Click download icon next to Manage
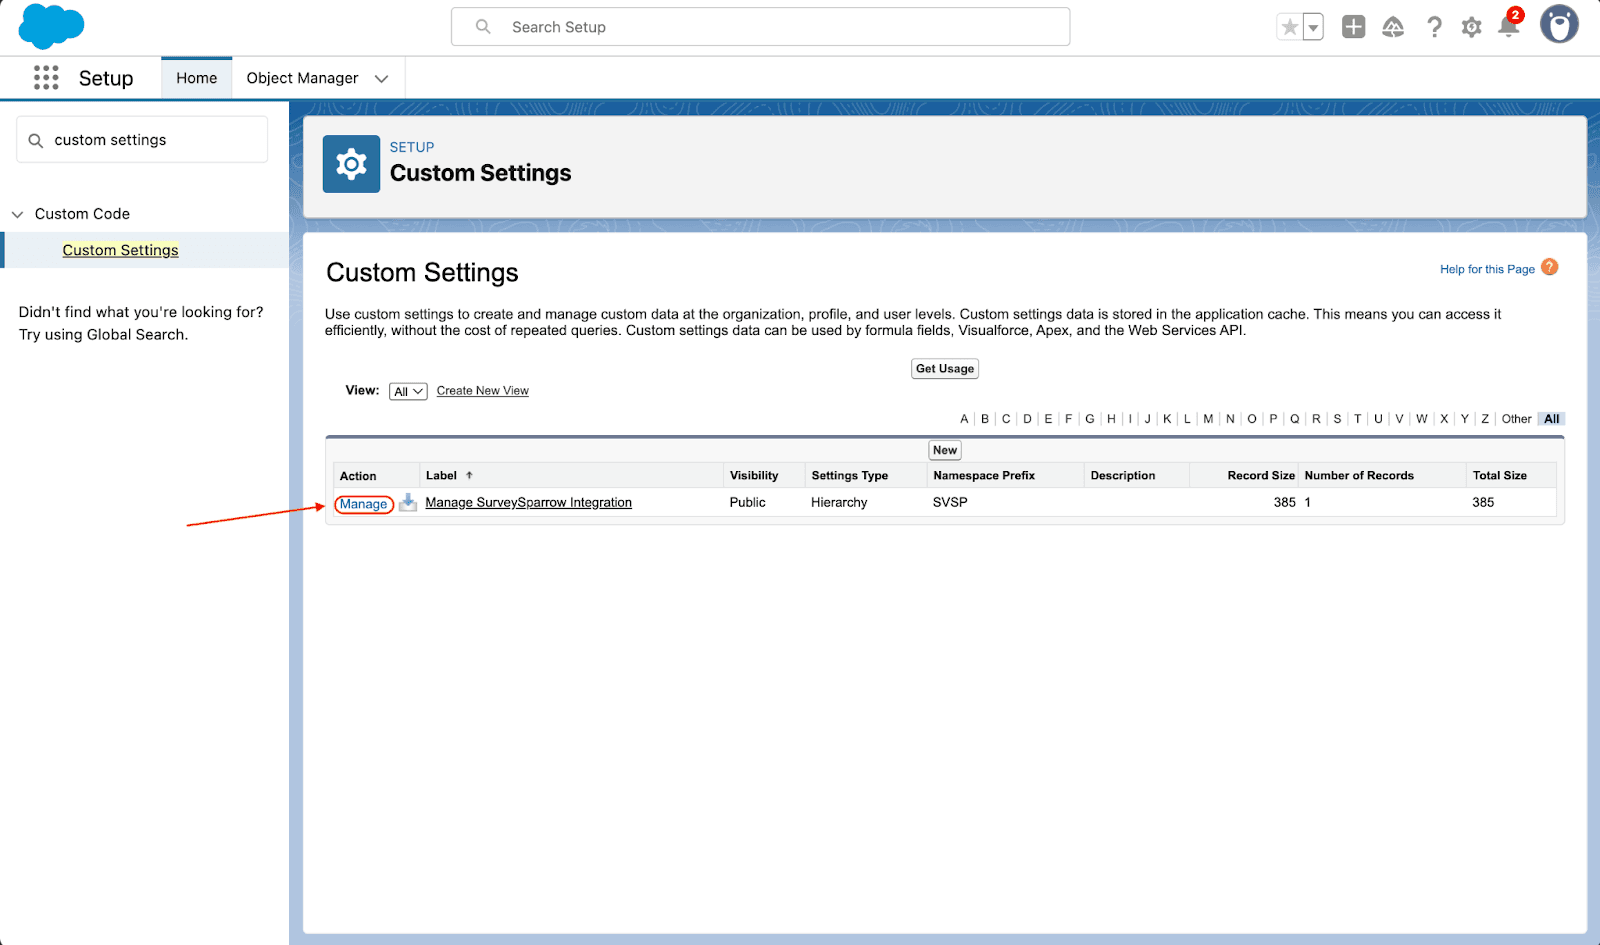 pyautogui.click(x=408, y=503)
